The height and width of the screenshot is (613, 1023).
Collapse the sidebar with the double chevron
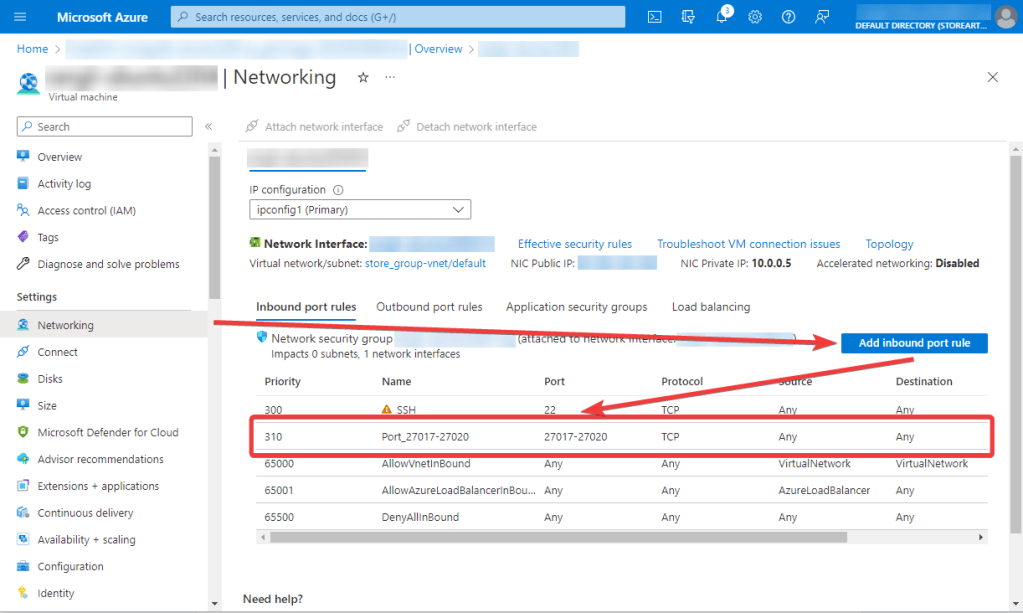pos(208,127)
